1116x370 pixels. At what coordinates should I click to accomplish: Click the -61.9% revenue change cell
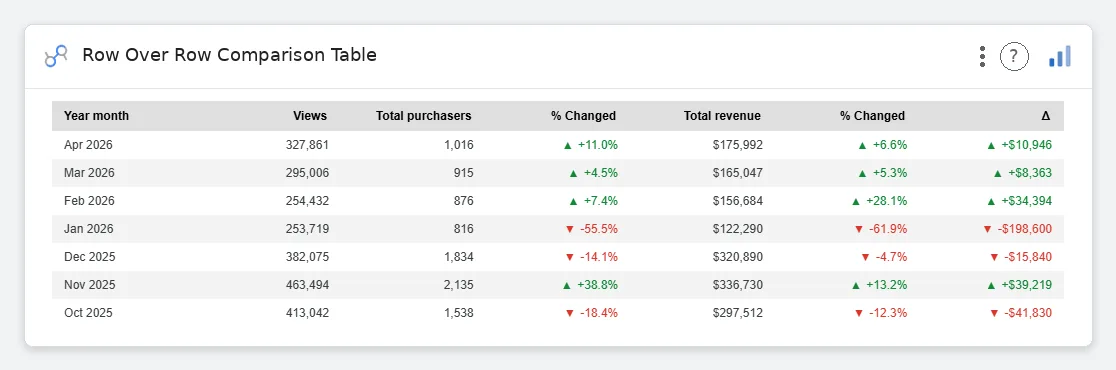(x=880, y=229)
